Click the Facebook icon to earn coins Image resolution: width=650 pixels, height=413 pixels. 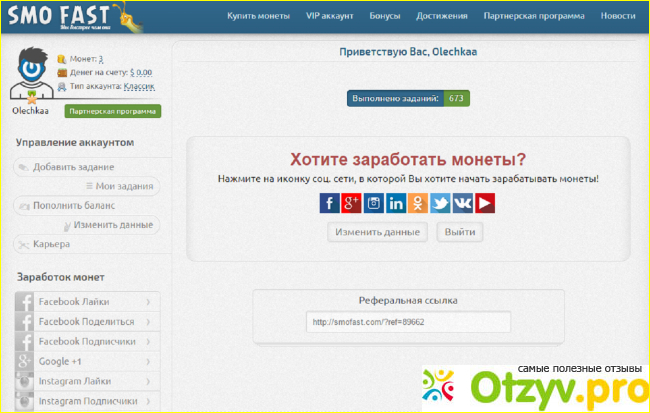(329, 203)
